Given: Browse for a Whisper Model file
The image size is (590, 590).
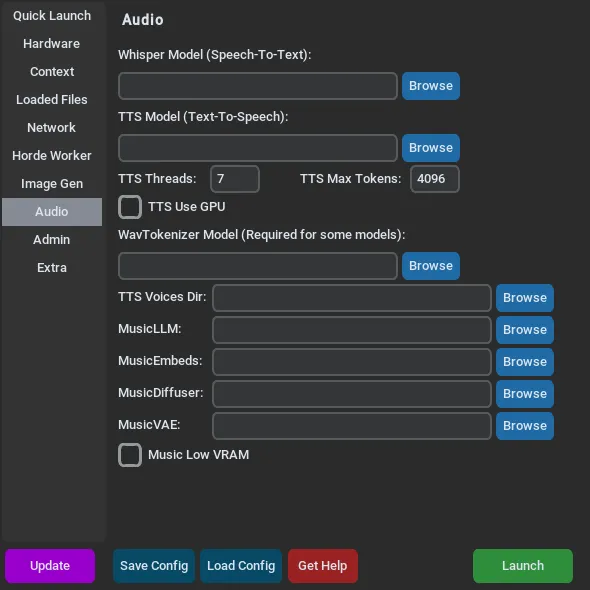Looking at the screenshot, I should coord(431,86).
